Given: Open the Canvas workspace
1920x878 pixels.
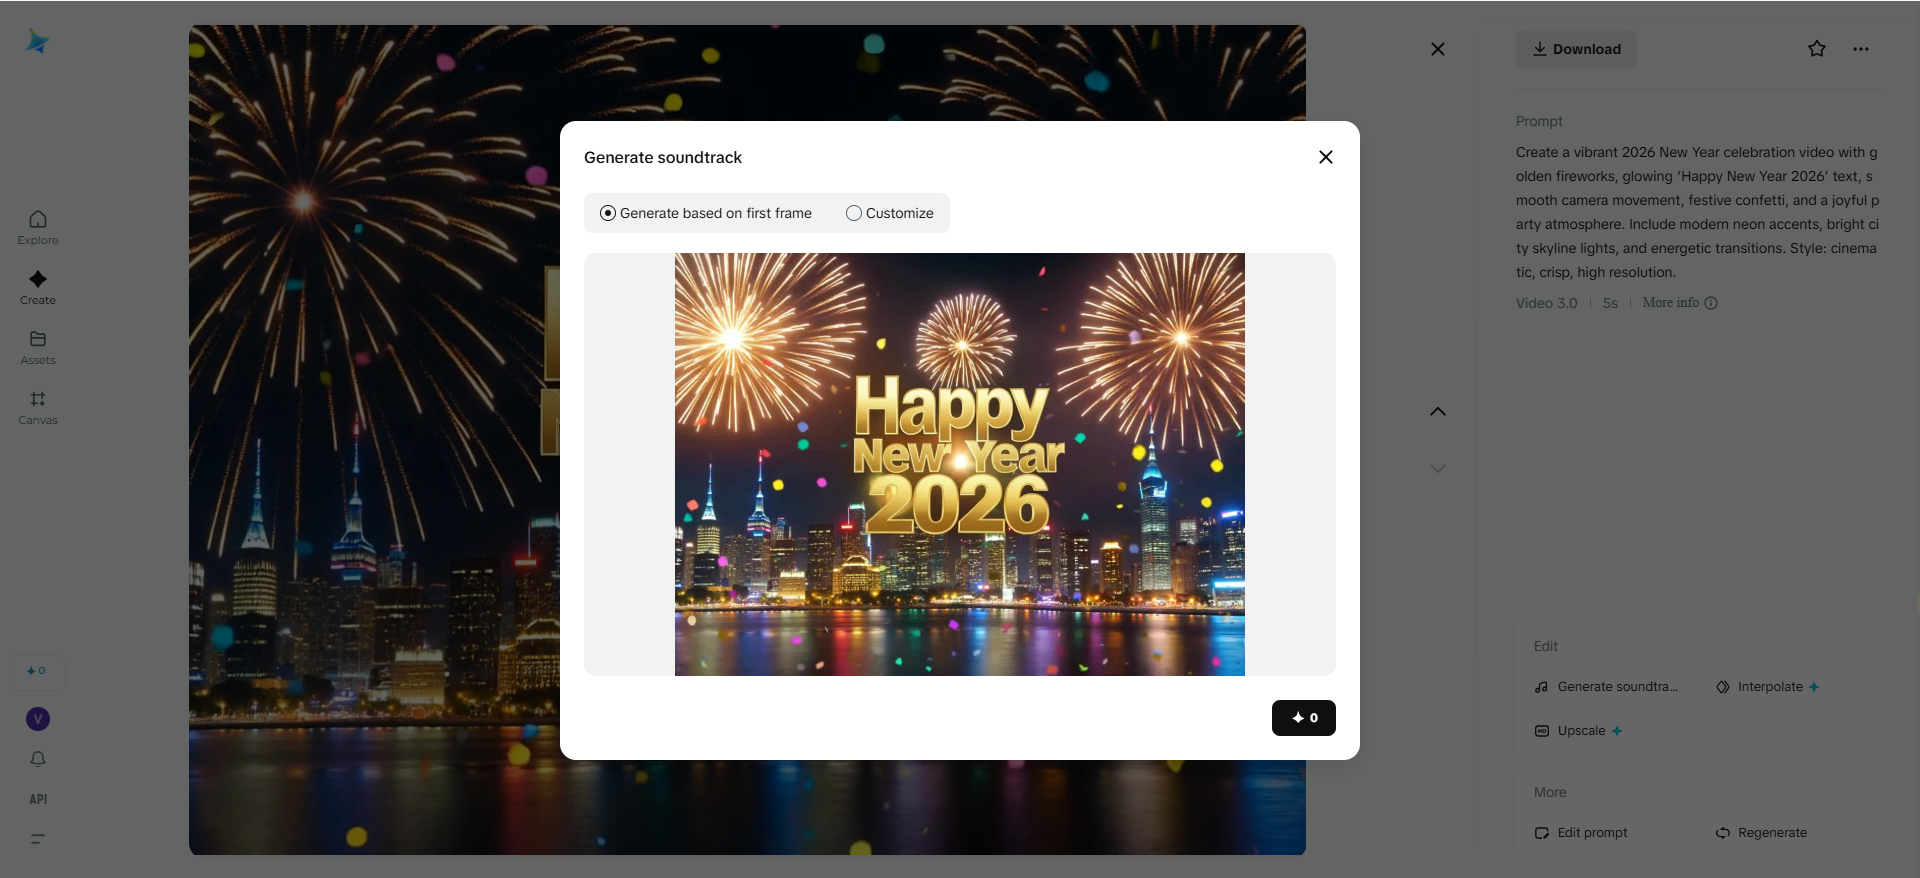Looking at the screenshot, I should (x=38, y=407).
